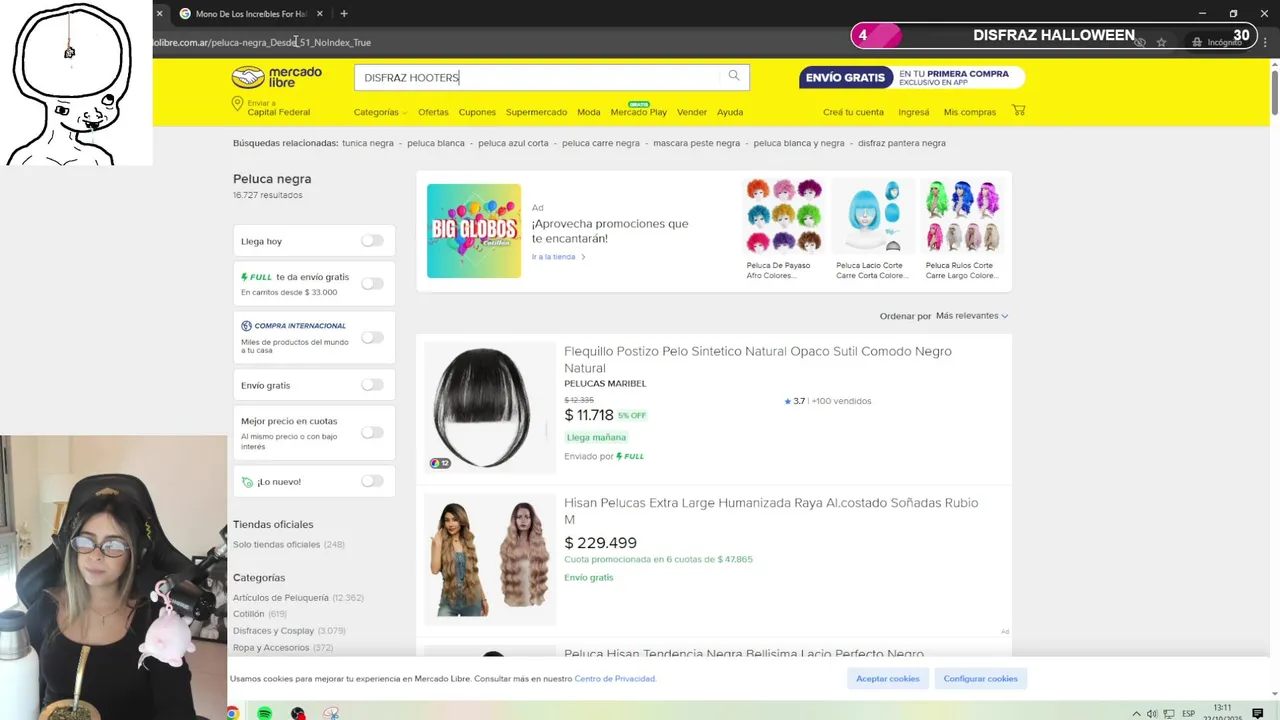Open Vender in the navigation

tap(692, 112)
